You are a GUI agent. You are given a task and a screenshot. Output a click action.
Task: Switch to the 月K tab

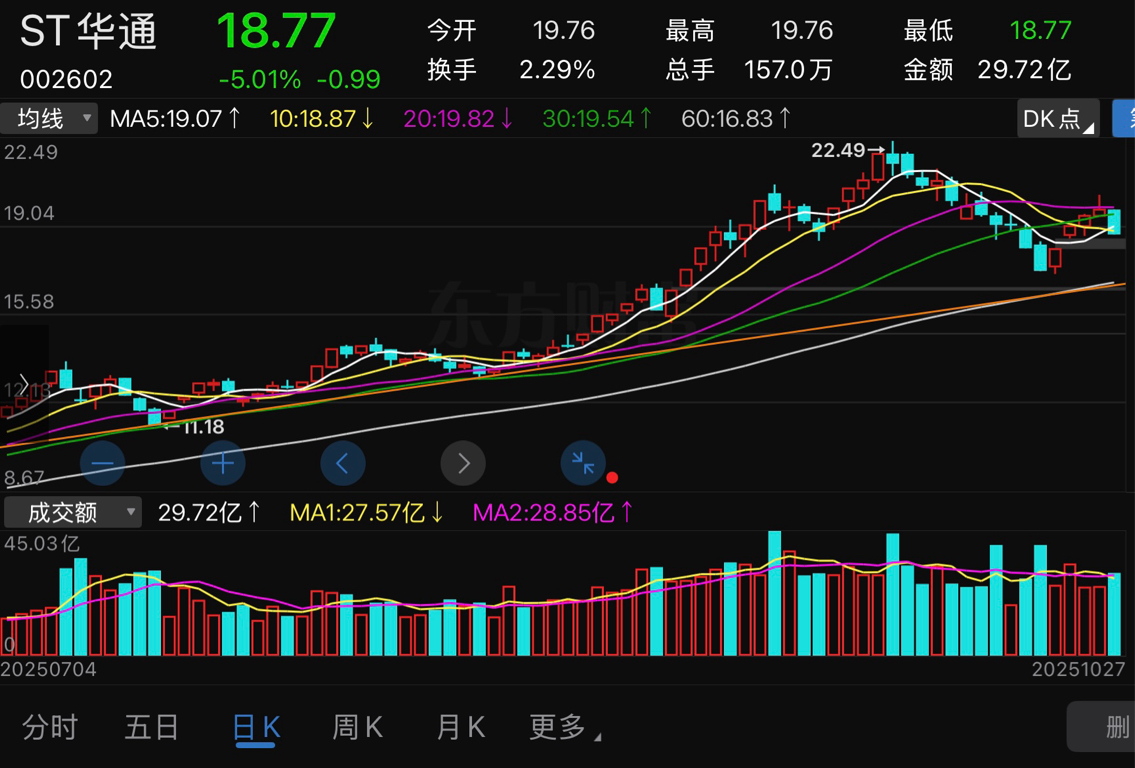click(460, 727)
